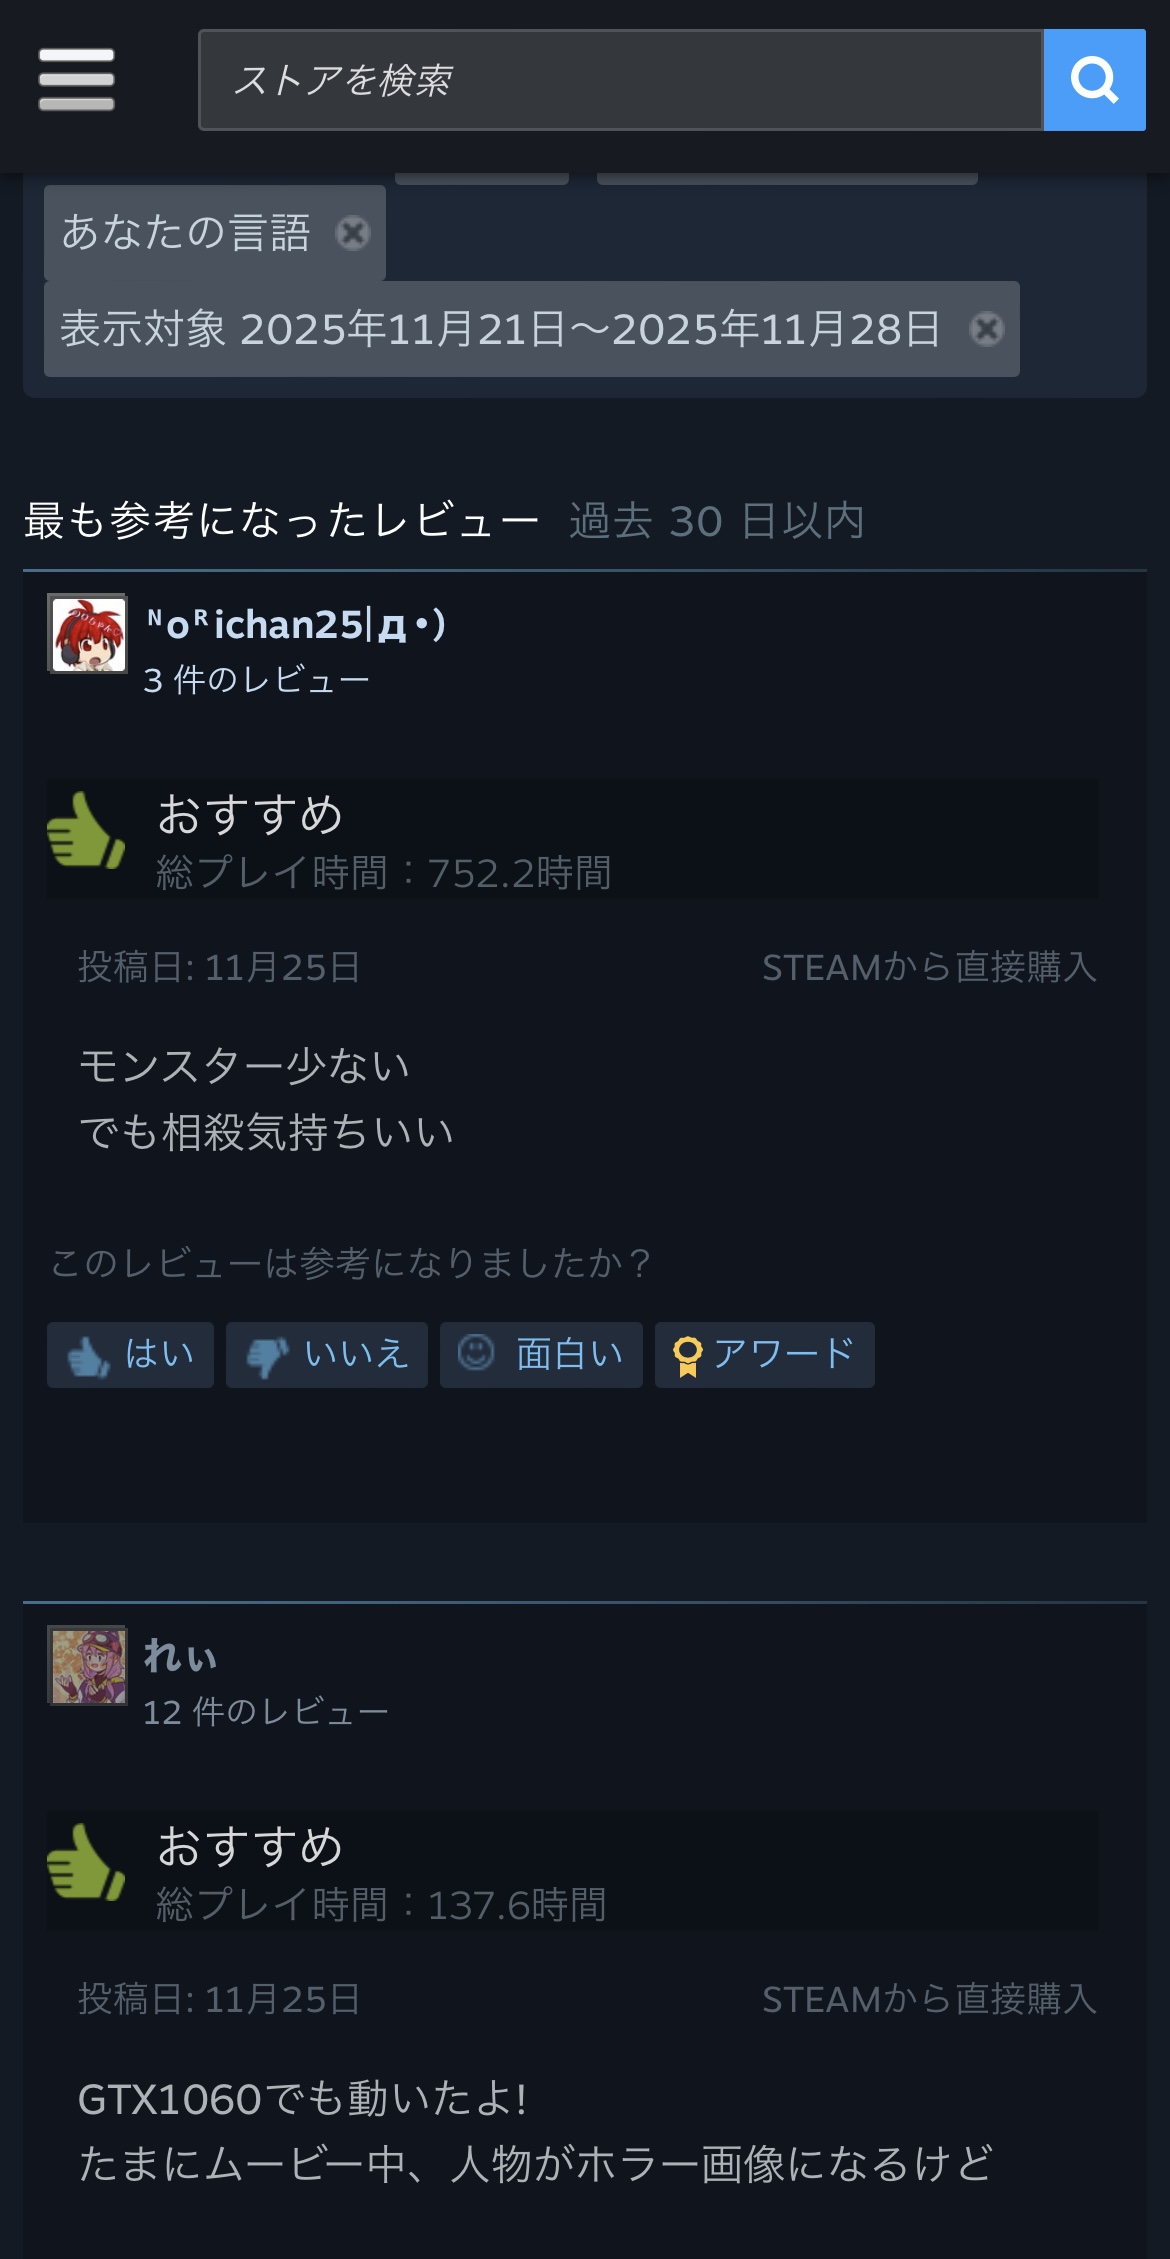
Task: Remove the 表示対象 date range filter
Action: coord(986,329)
